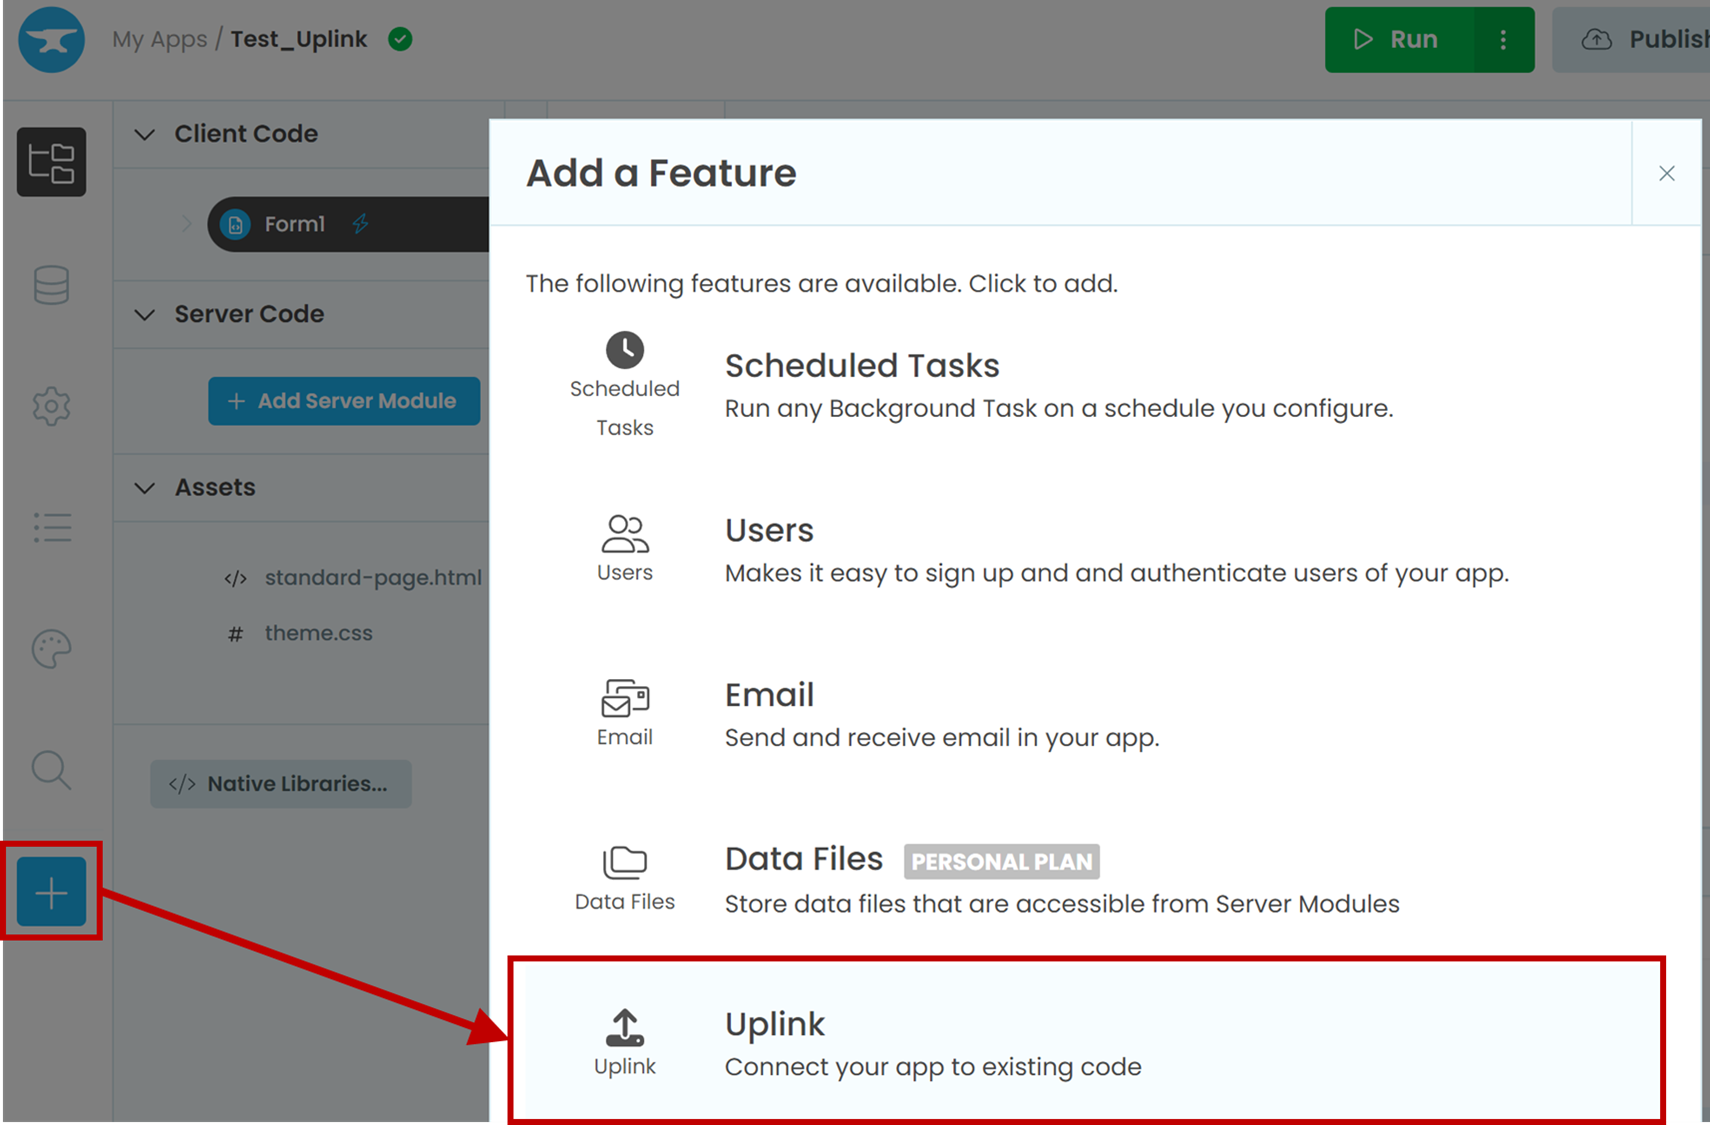This screenshot has width=1710, height=1125.
Task: Open the App Browser sidebar icon
Action: (x=51, y=162)
